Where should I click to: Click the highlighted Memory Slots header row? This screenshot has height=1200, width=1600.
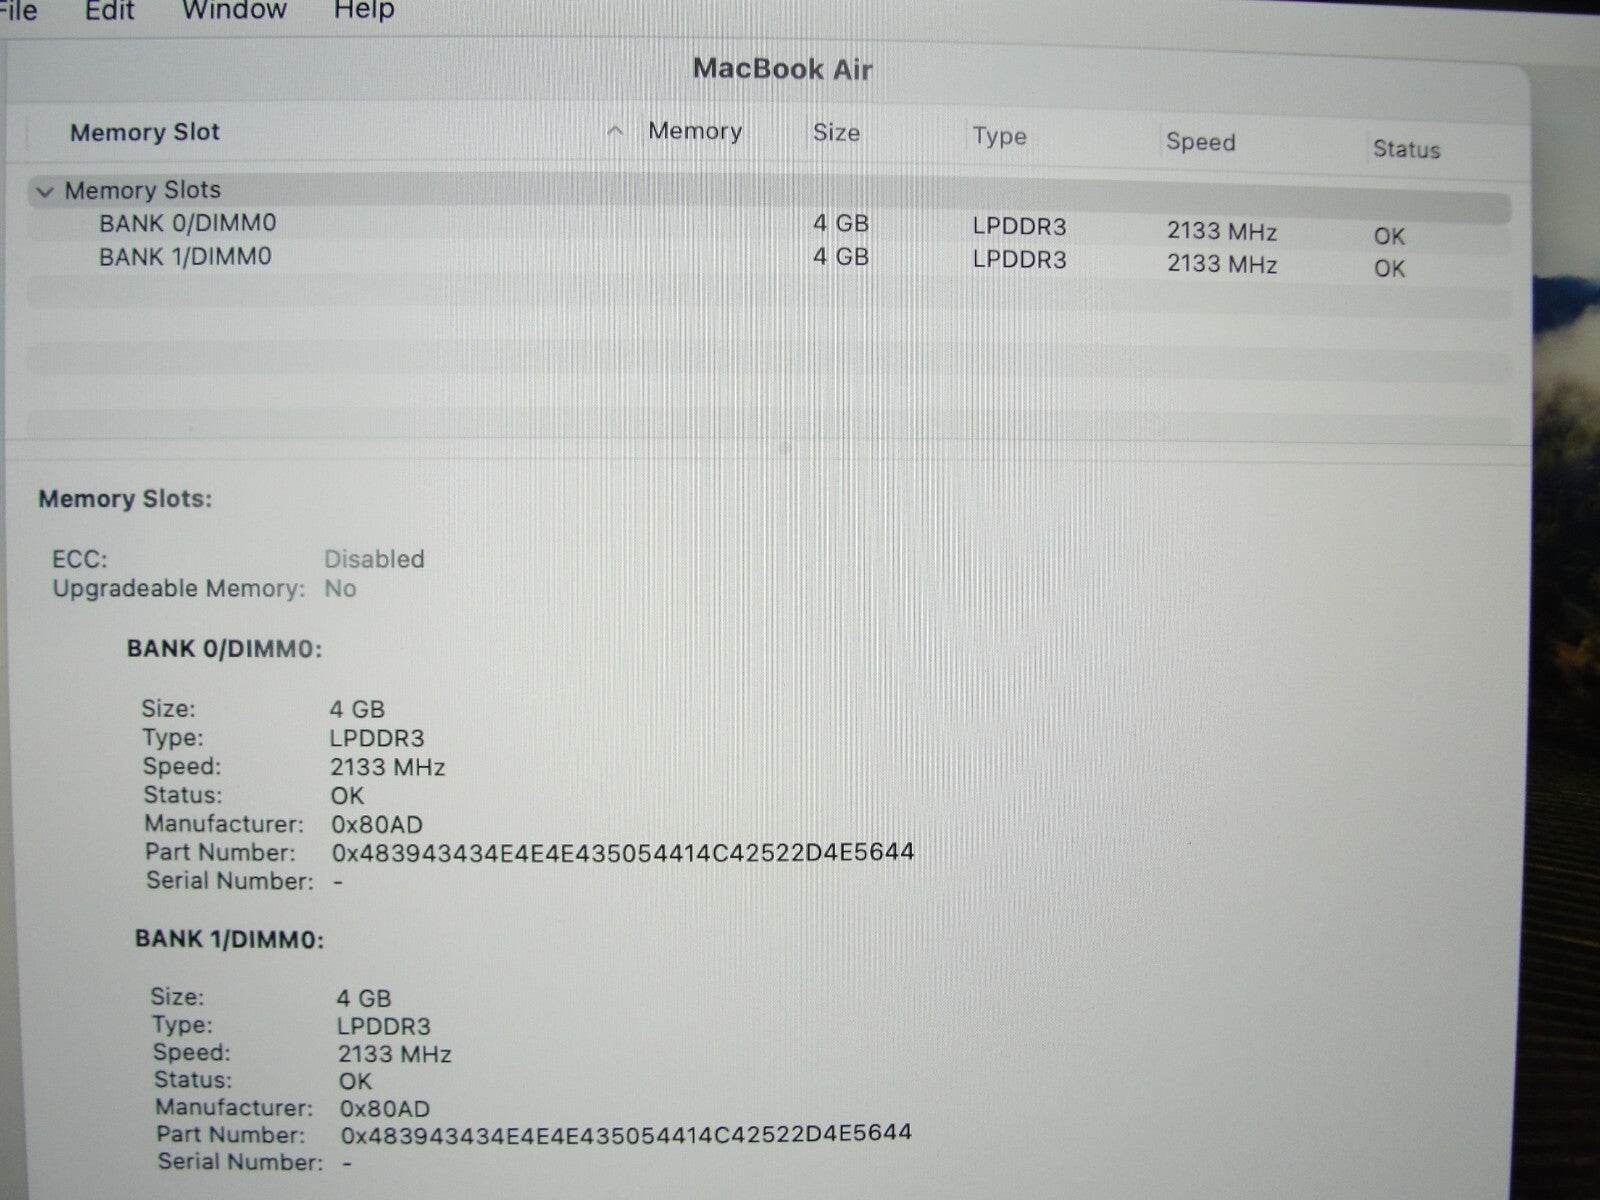point(140,190)
